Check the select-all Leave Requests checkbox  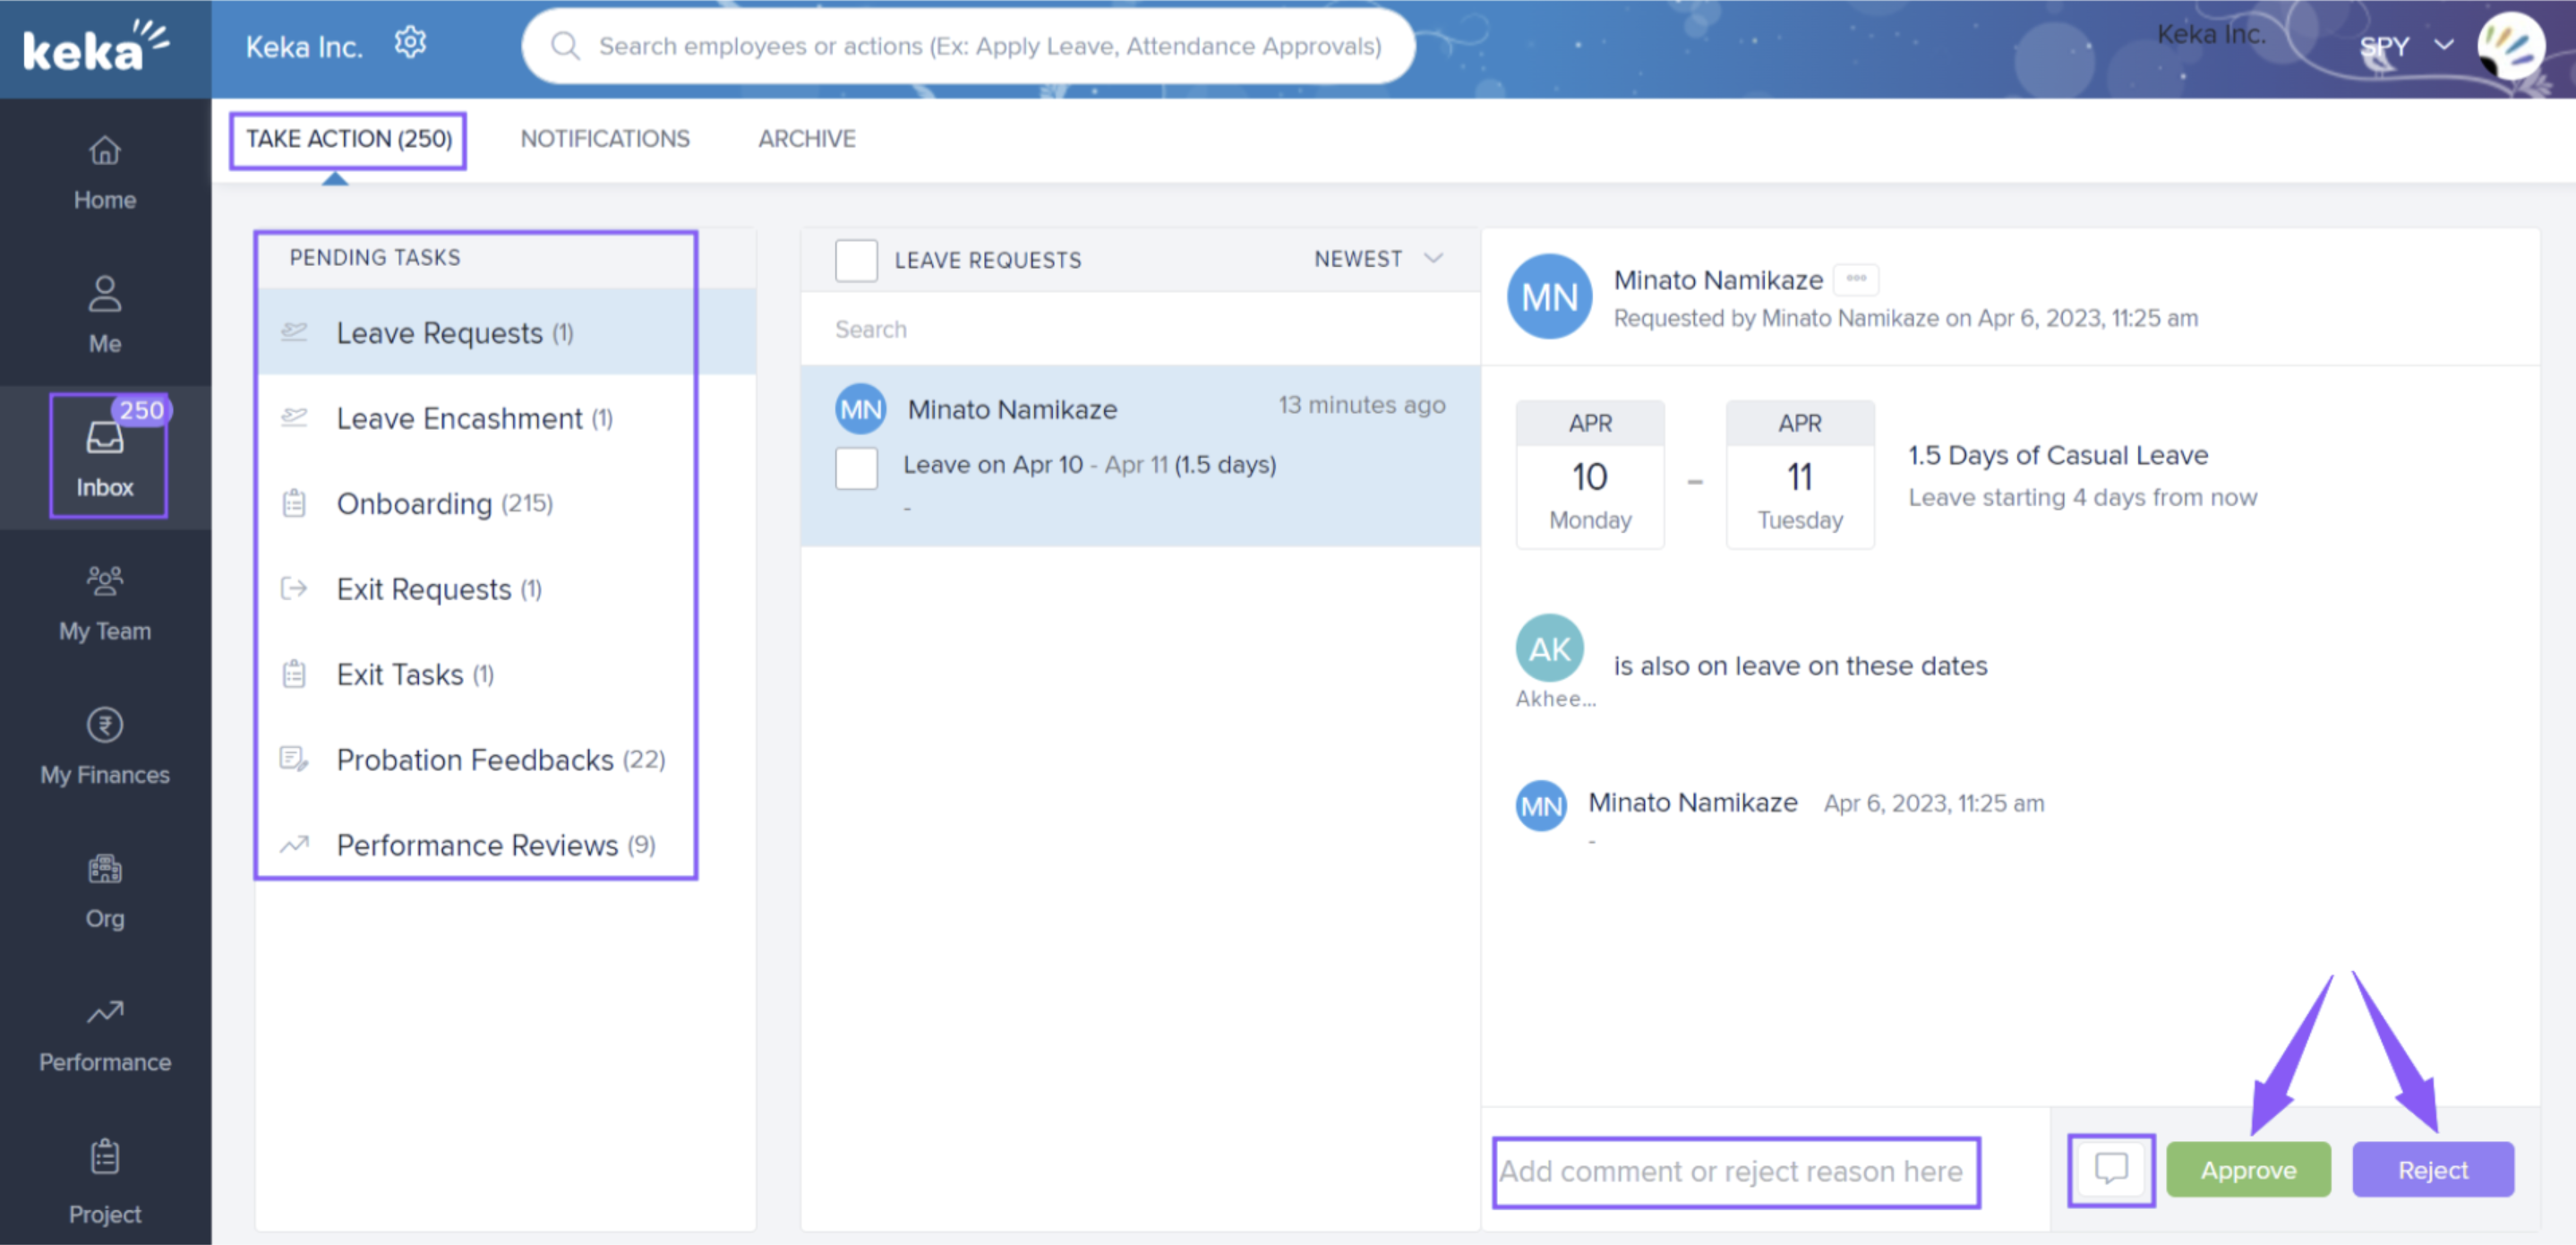tap(856, 260)
